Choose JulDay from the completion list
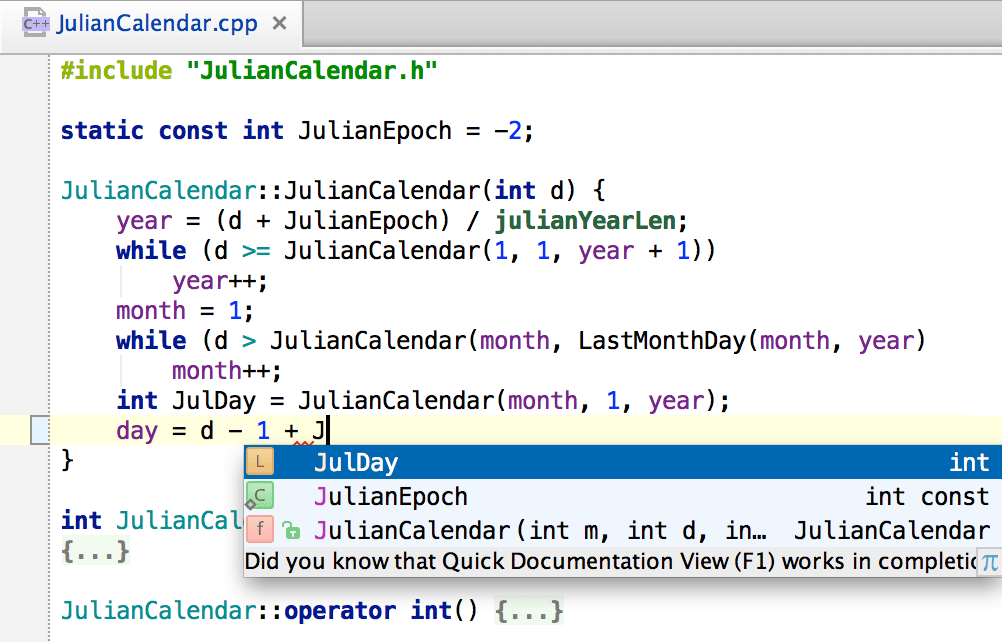The width and height of the screenshot is (1002, 642). click(x=356, y=463)
